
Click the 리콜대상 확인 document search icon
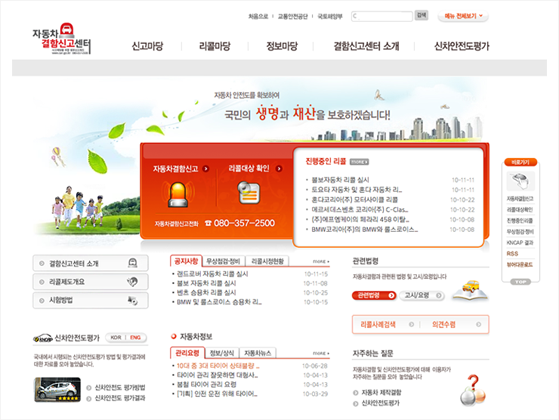pyautogui.click(x=248, y=193)
